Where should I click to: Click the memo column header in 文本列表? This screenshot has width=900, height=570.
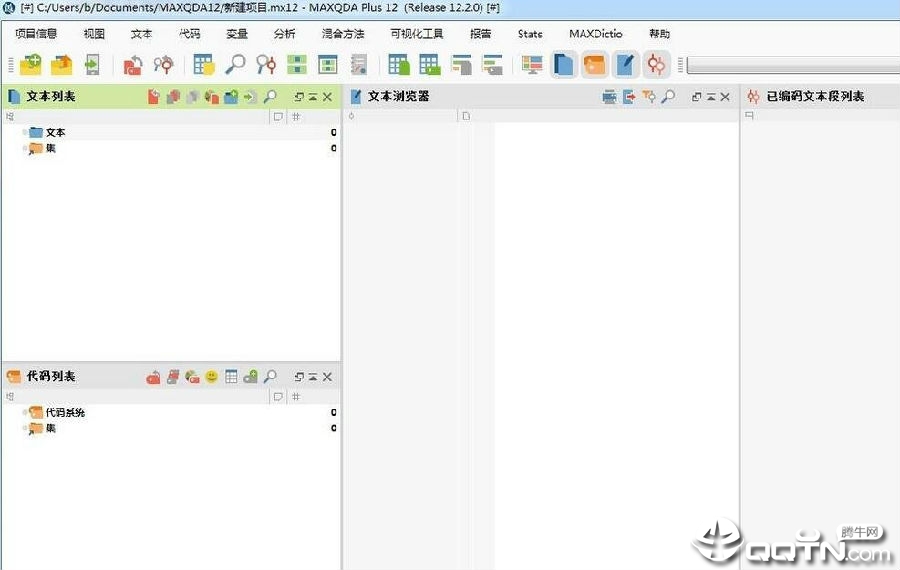click(278, 117)
